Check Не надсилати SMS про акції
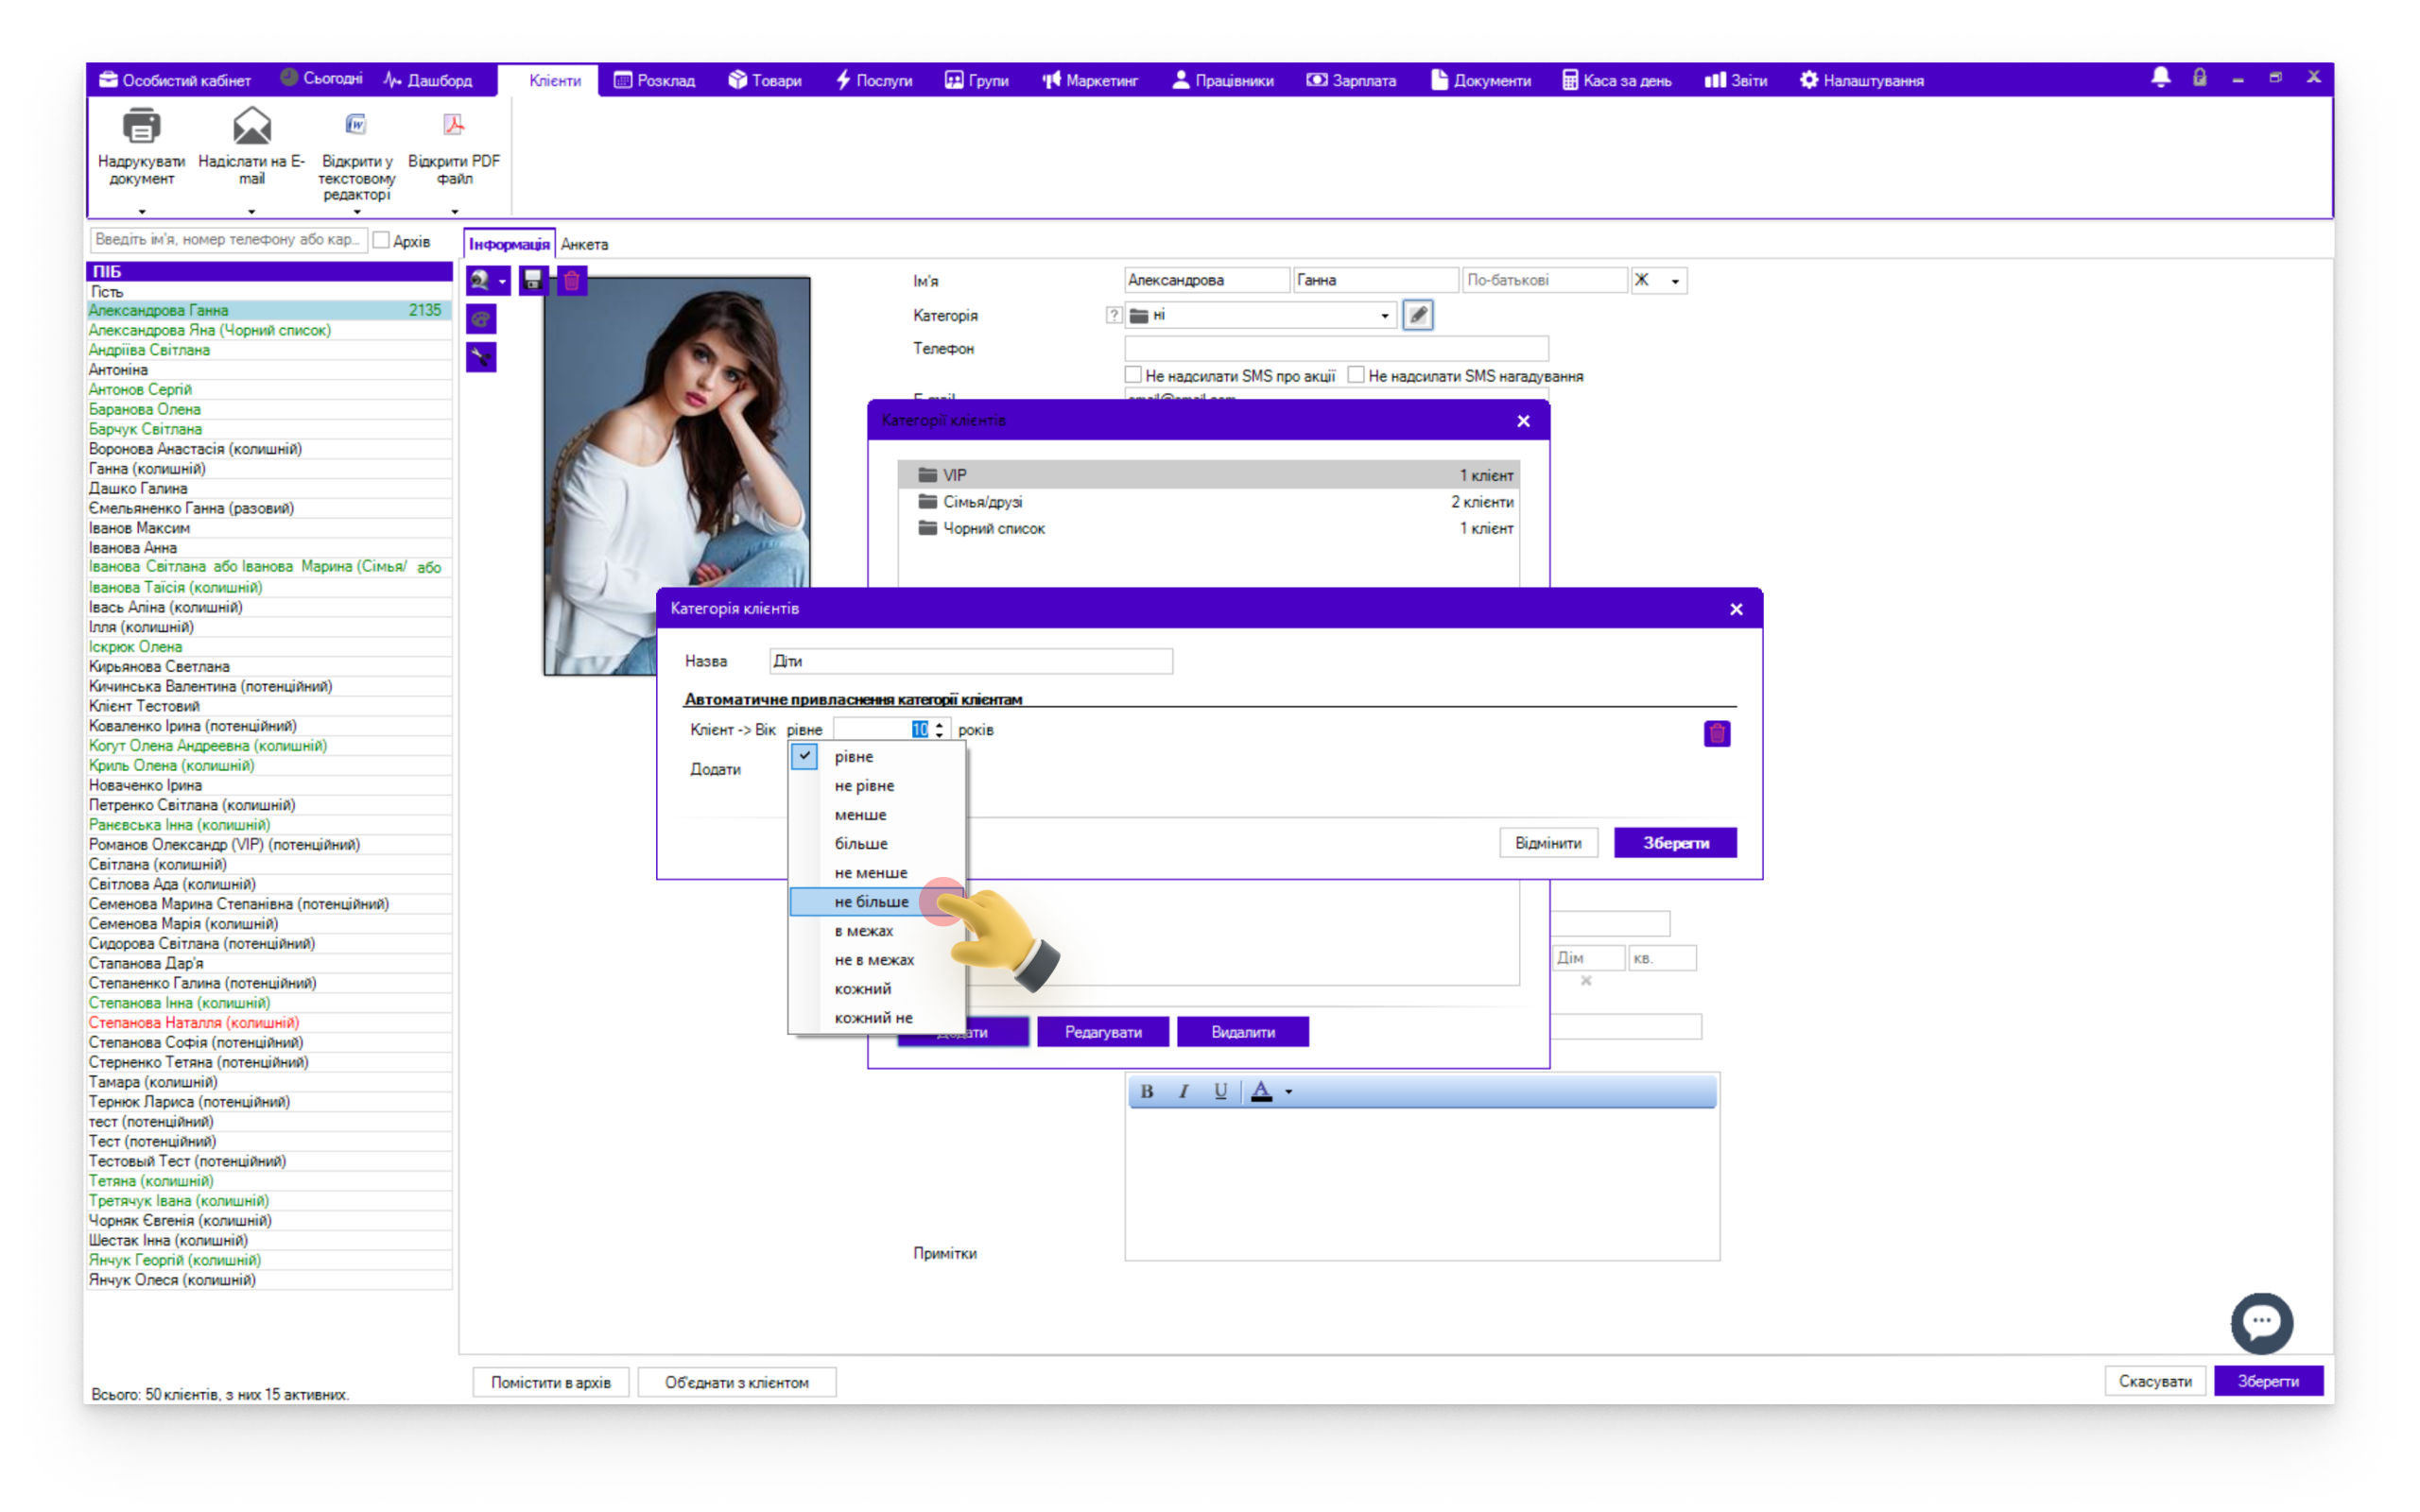The width and height of the screenshot is (2420, 1512). (1133, 375)
